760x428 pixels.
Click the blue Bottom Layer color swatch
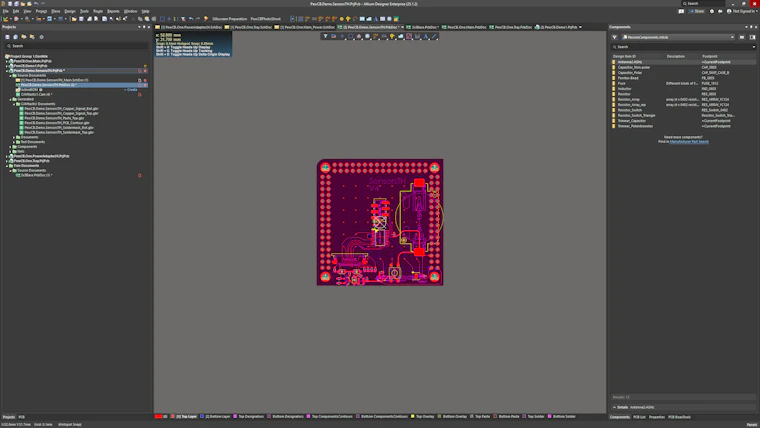point(202,416)
